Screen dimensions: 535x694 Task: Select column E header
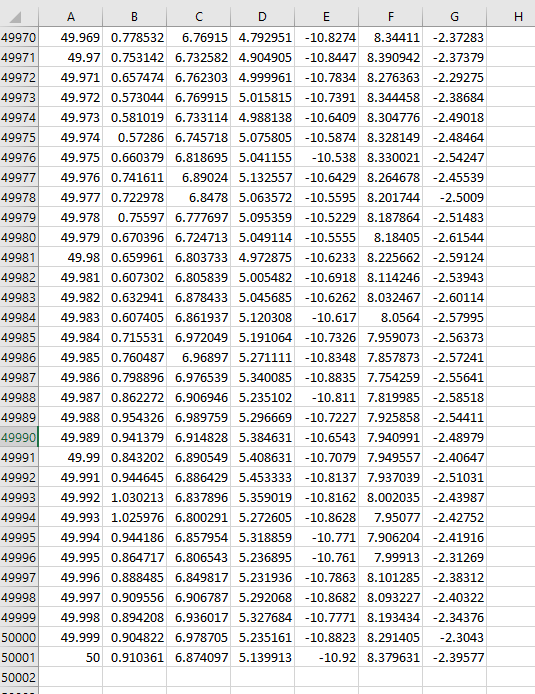[327, 17]
